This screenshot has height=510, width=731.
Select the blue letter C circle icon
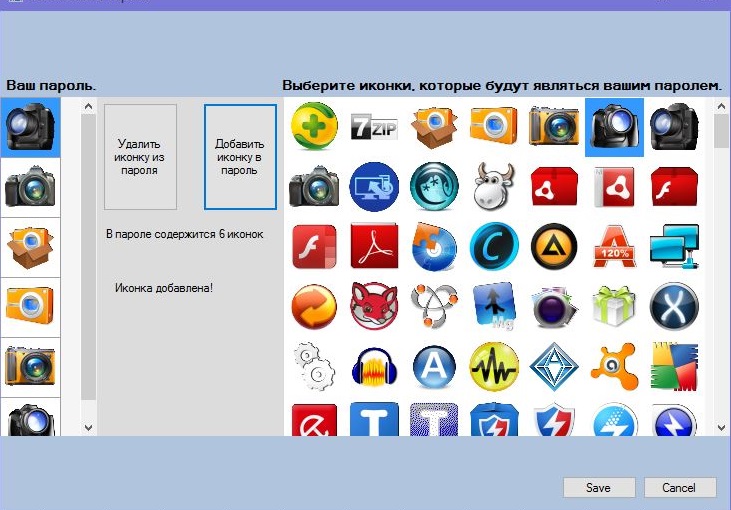[x=494, y=246]
